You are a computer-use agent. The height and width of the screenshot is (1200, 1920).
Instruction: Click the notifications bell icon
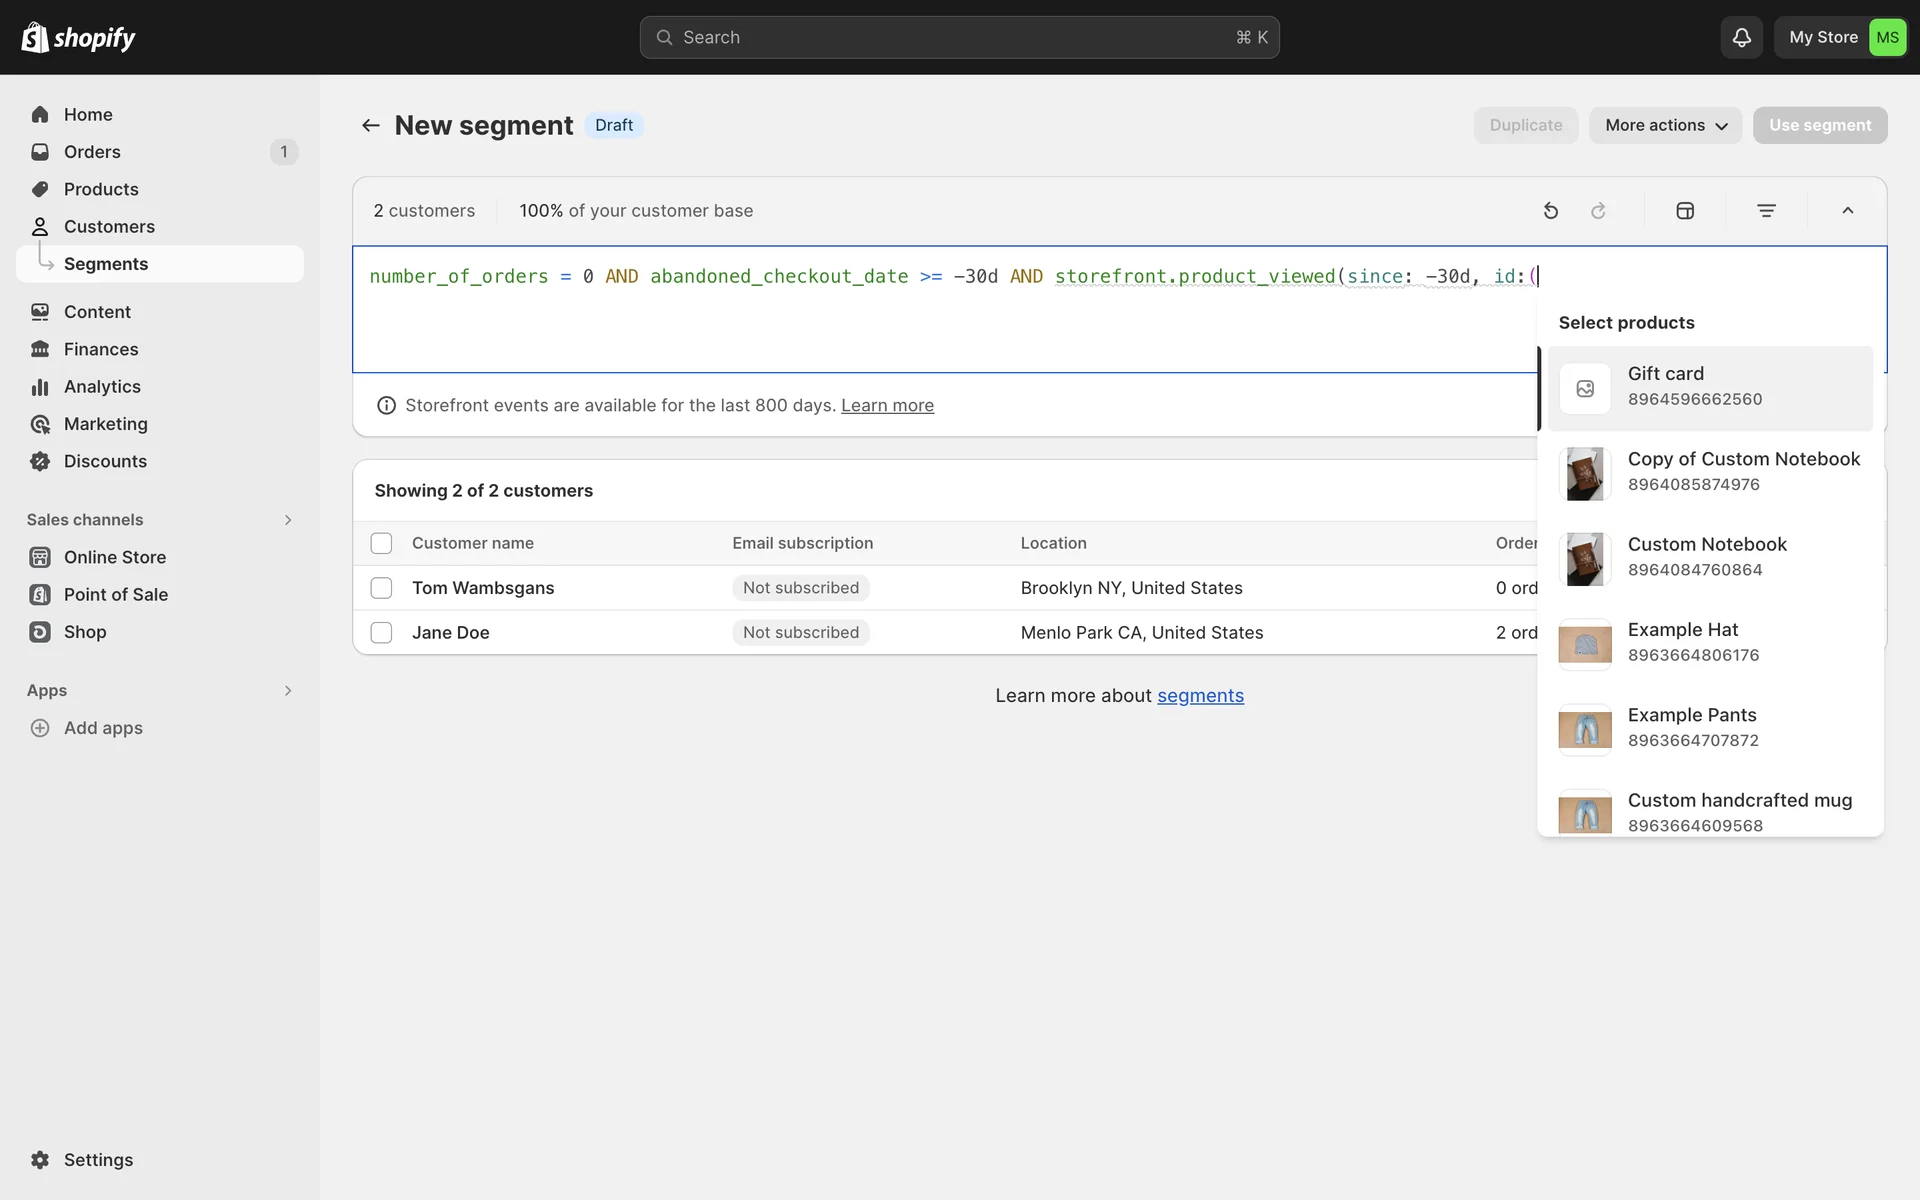click(x=1741, y=37)
